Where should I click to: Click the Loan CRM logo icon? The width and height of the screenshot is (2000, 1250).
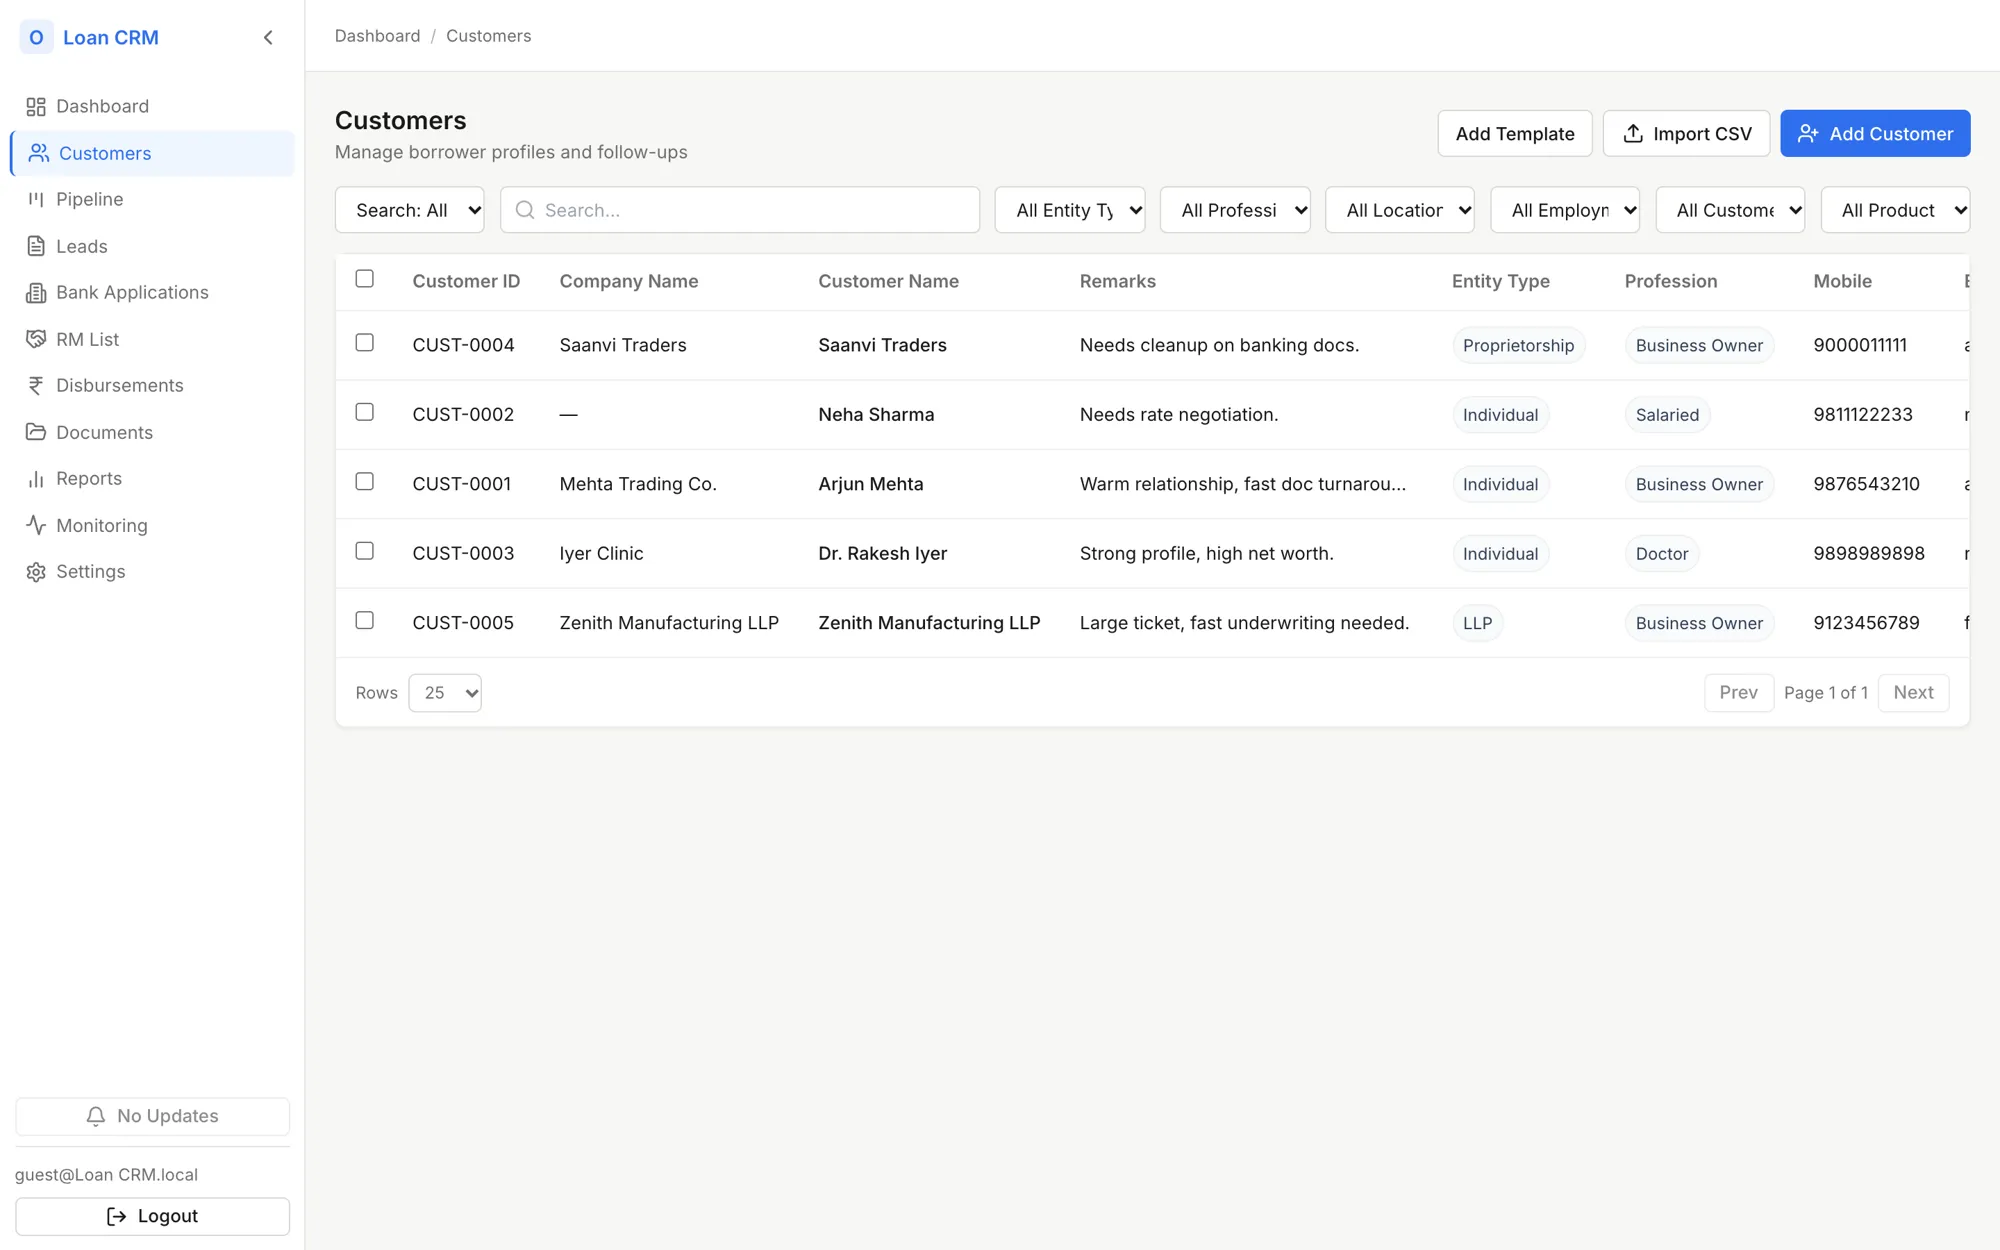point(36,37)
